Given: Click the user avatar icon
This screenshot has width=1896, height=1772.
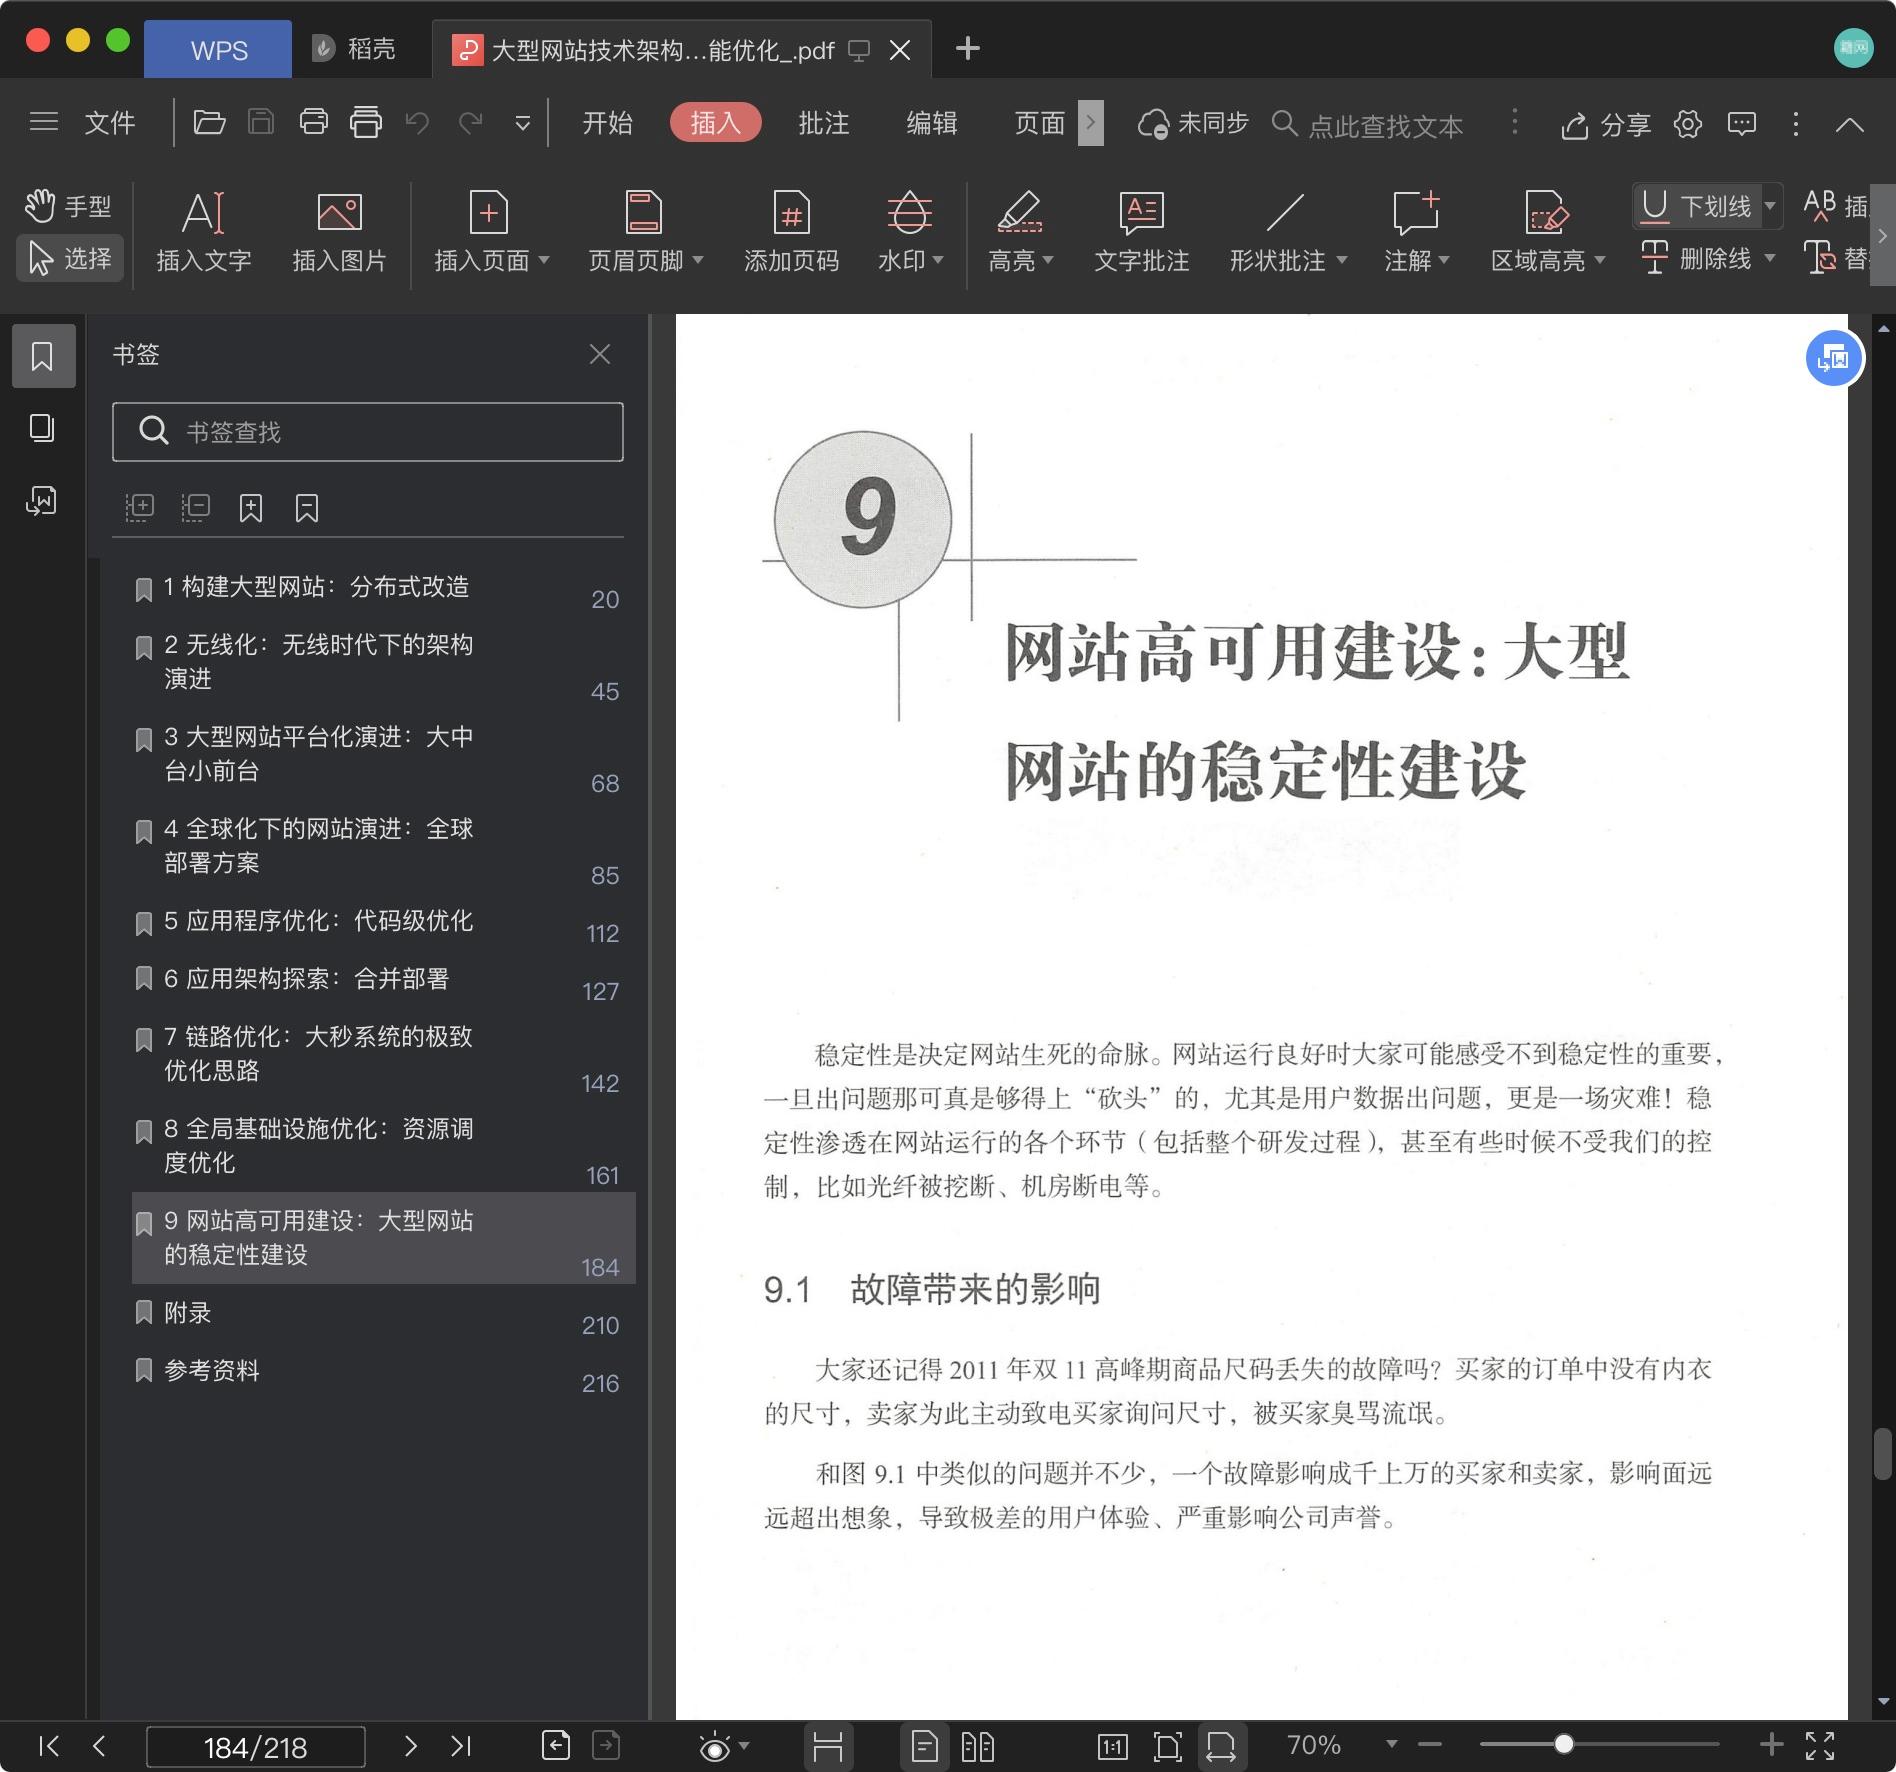Looking at the screenshot, I should click(1853, 47).
